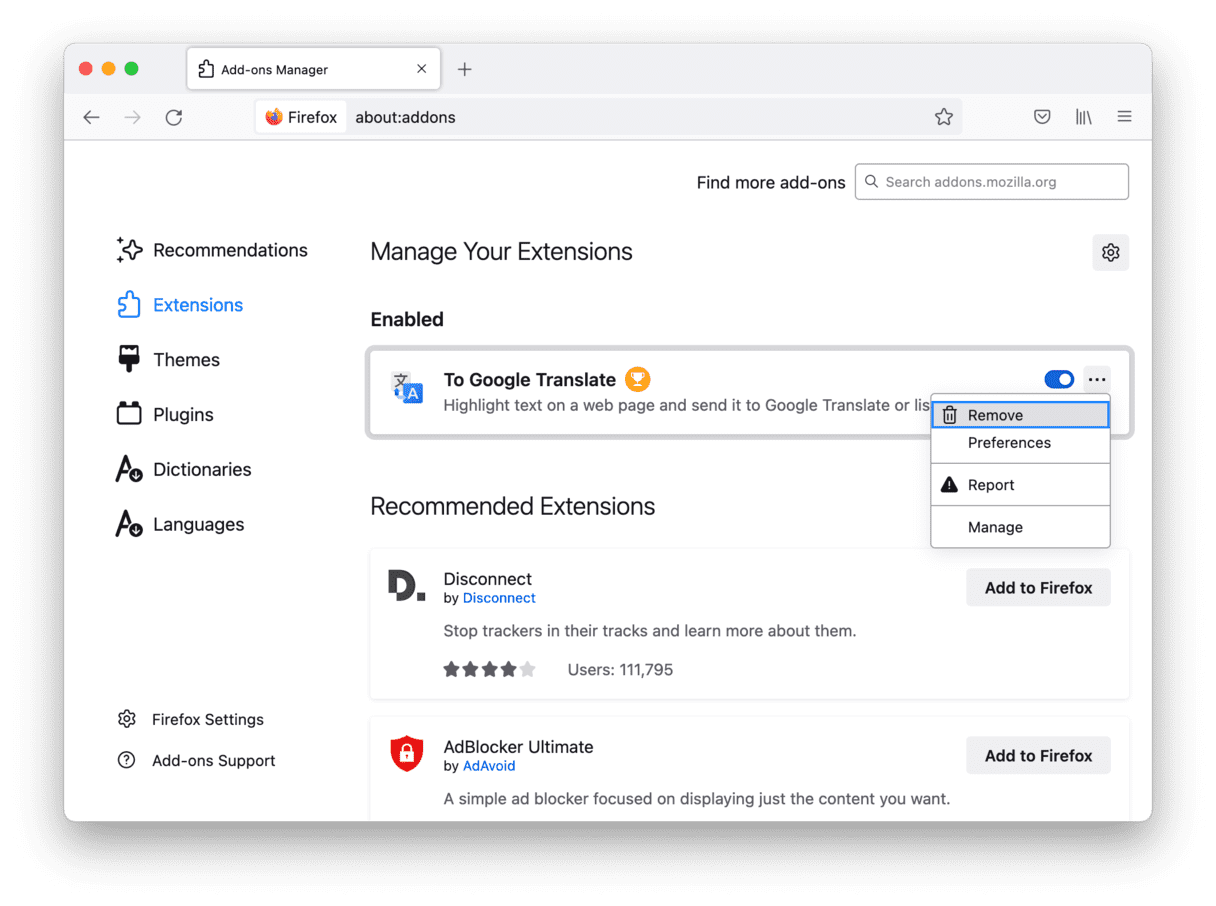The height and width of the screenshot is (906, 1216).
Task: Open the Library icon in toolbar
Action: pos(1084,117)
